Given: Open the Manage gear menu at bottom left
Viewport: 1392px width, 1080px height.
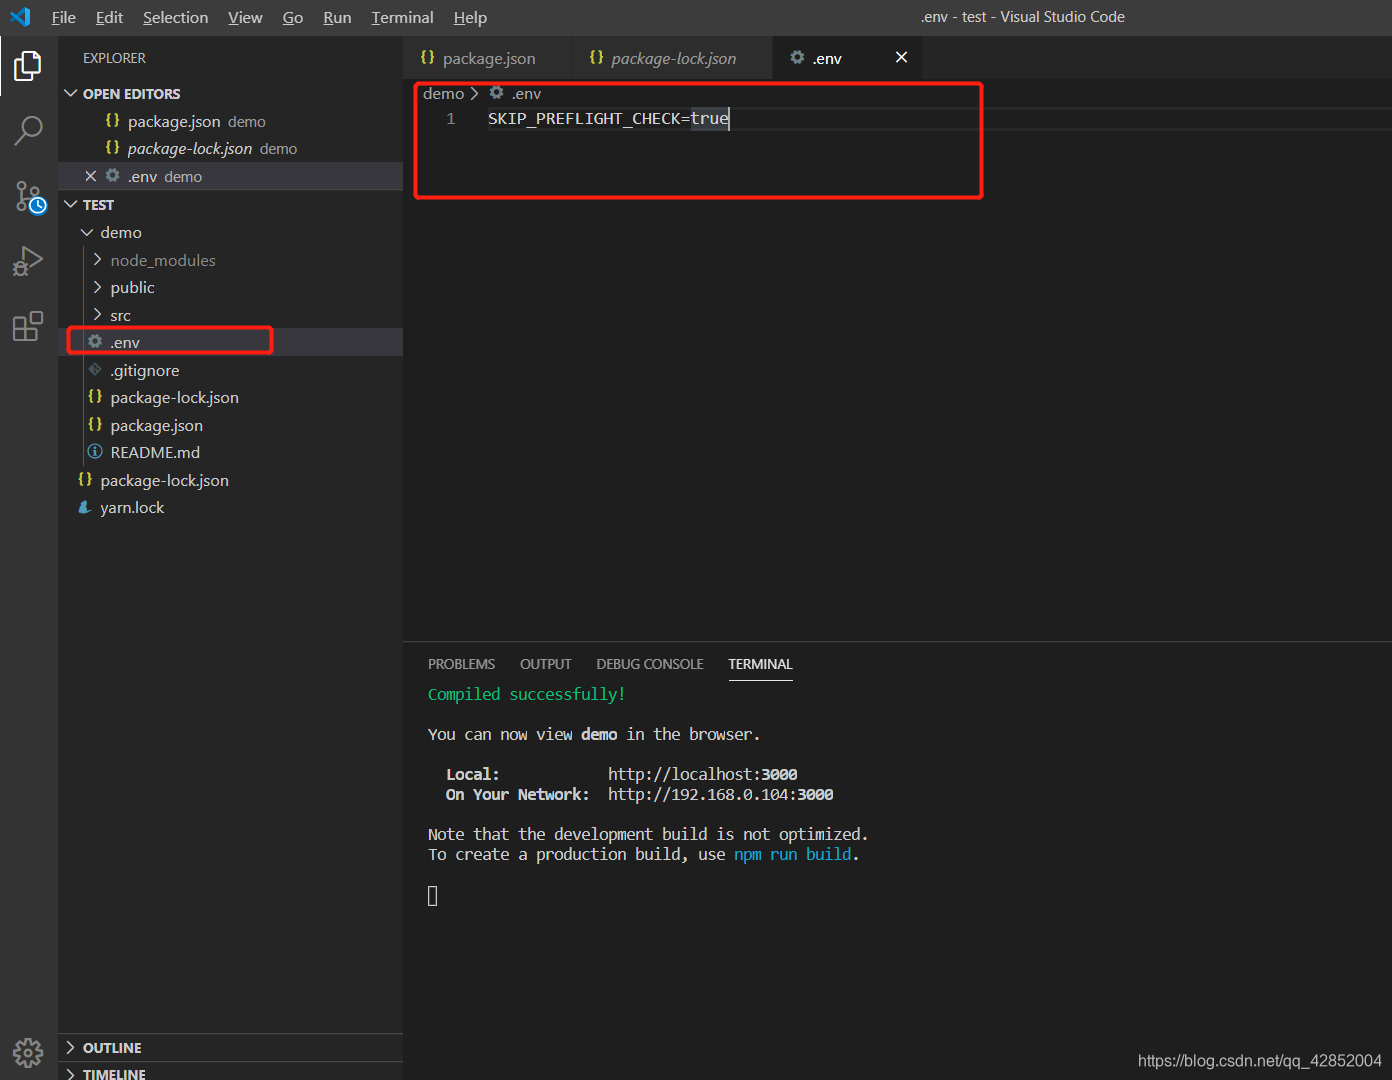Looking at the screenshot, I should tap(27, 1052).
